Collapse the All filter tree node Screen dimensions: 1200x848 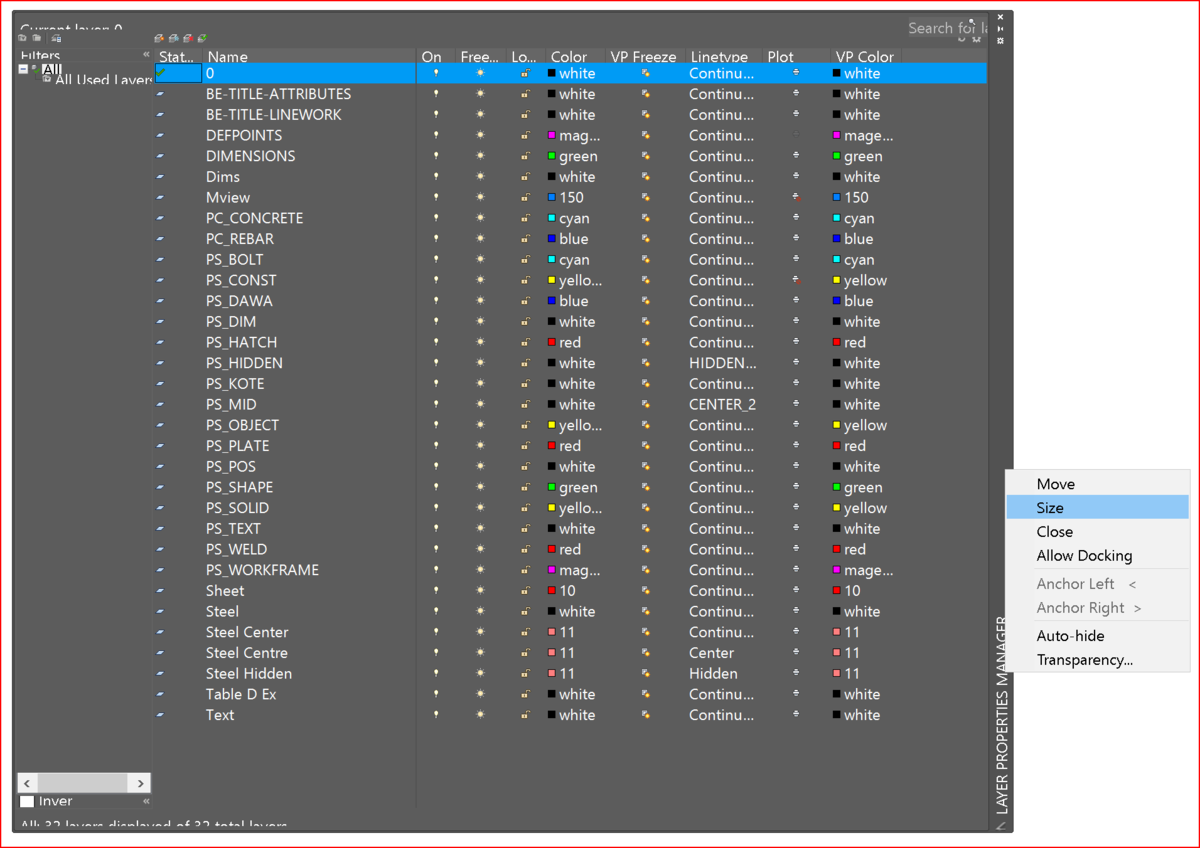tap(24, 70)
